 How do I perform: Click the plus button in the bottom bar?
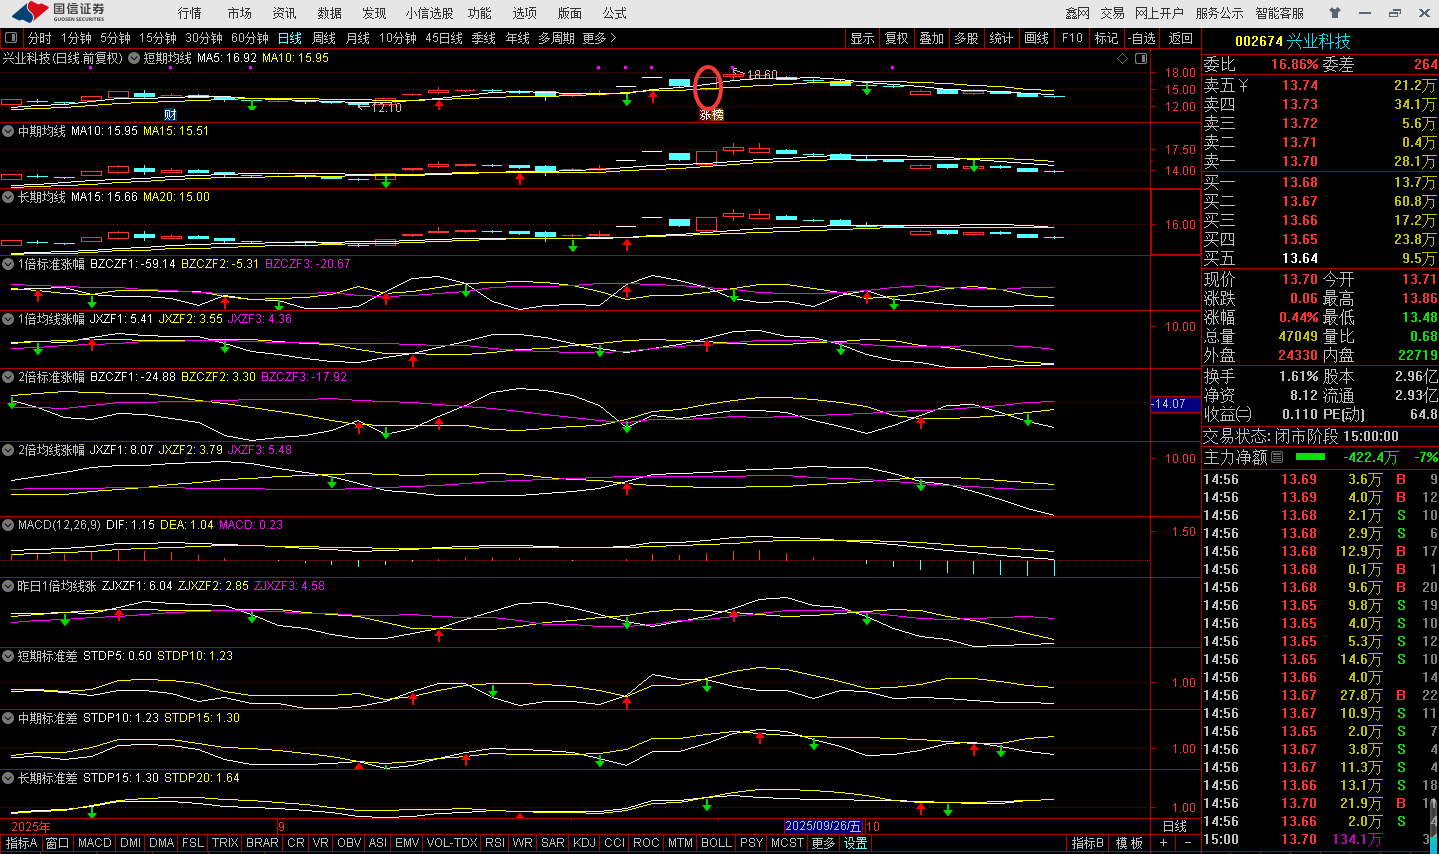(x=1163, y=843)
